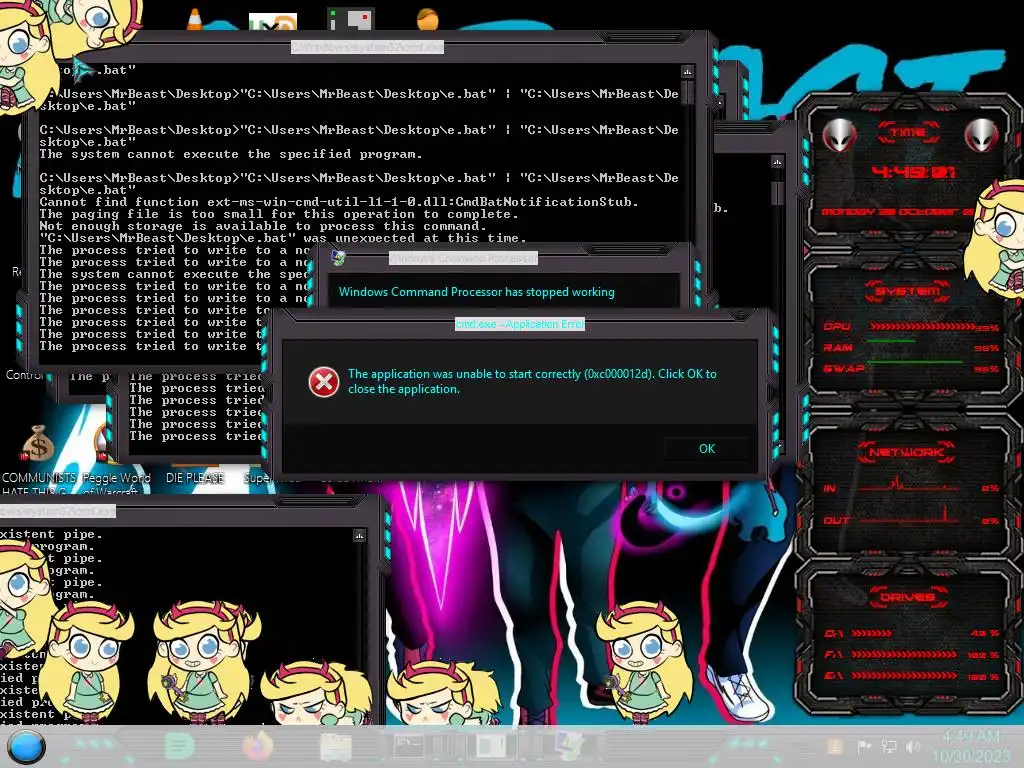Open the dark desktop icon with the red dot
The image size is (1024, 768).
351,19
